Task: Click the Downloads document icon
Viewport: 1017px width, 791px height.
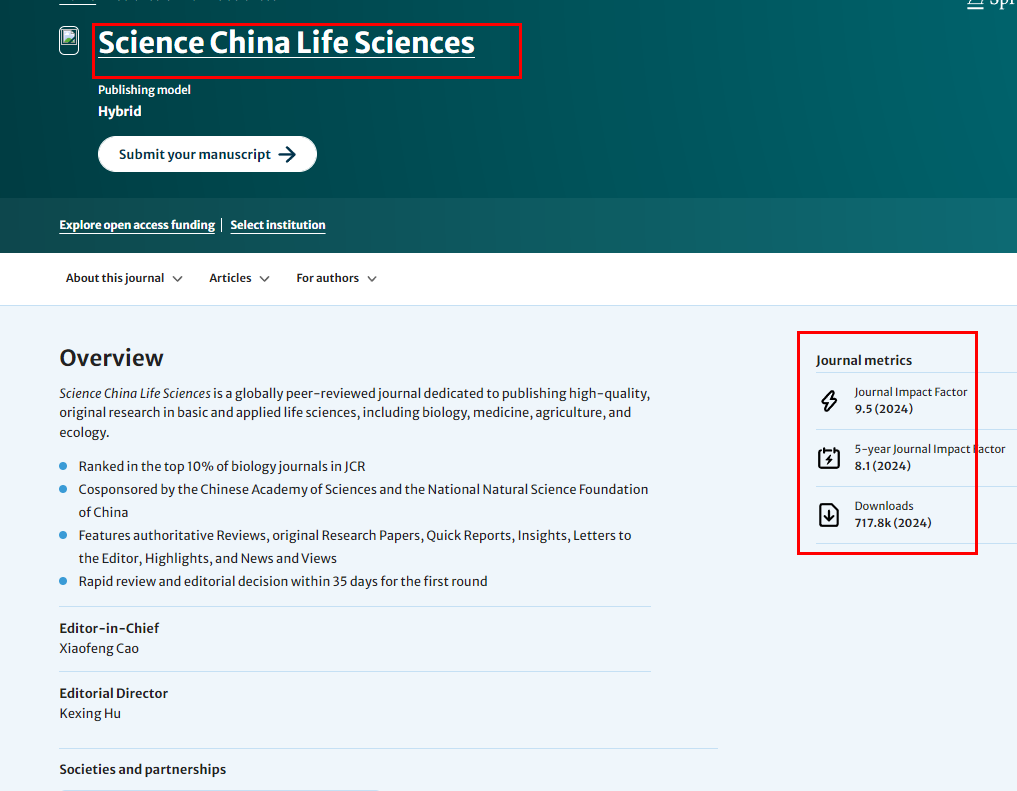Action: click(829, 514)
